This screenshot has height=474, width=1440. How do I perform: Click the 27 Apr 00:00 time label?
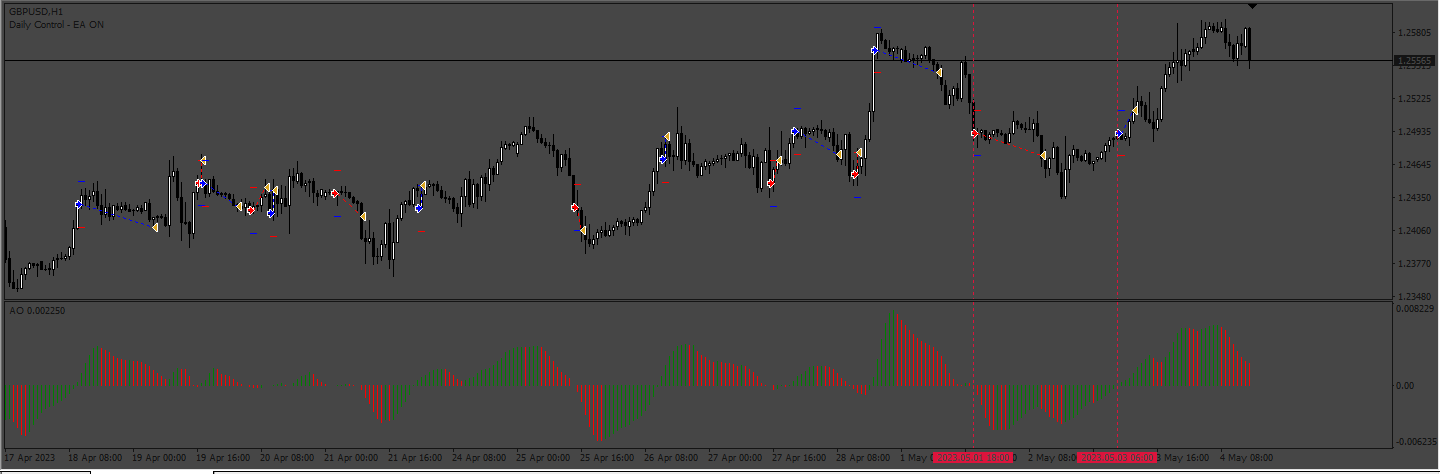tap(734, 458)
